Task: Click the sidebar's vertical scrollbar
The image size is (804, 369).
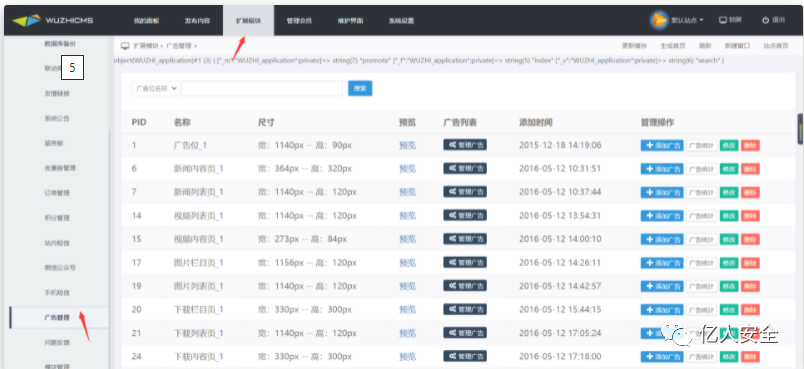Action: 109,249
